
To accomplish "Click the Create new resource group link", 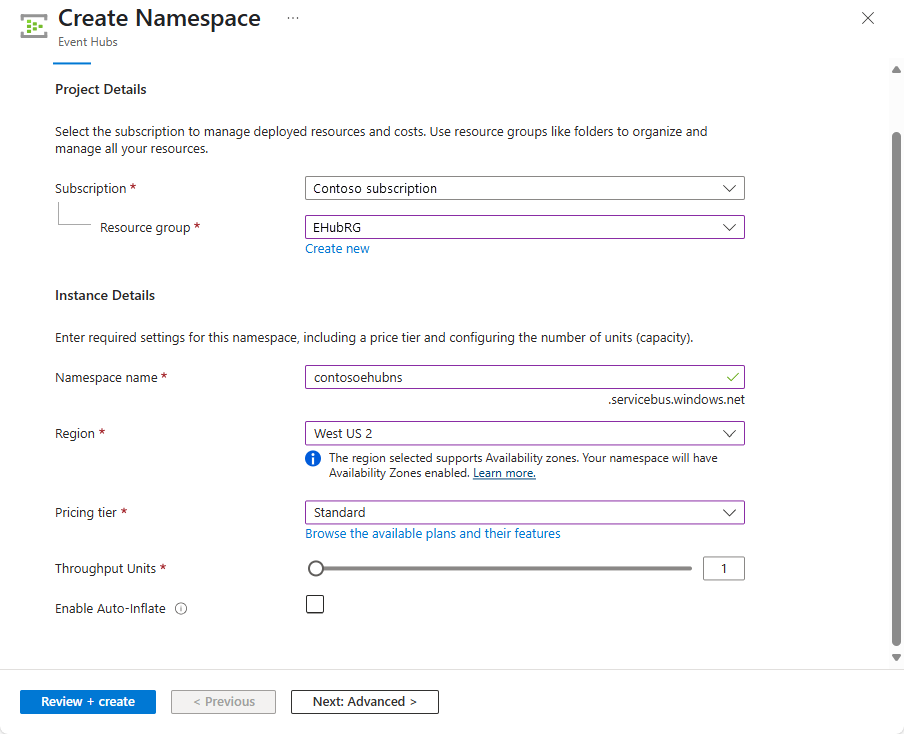I will pos(337,248).
